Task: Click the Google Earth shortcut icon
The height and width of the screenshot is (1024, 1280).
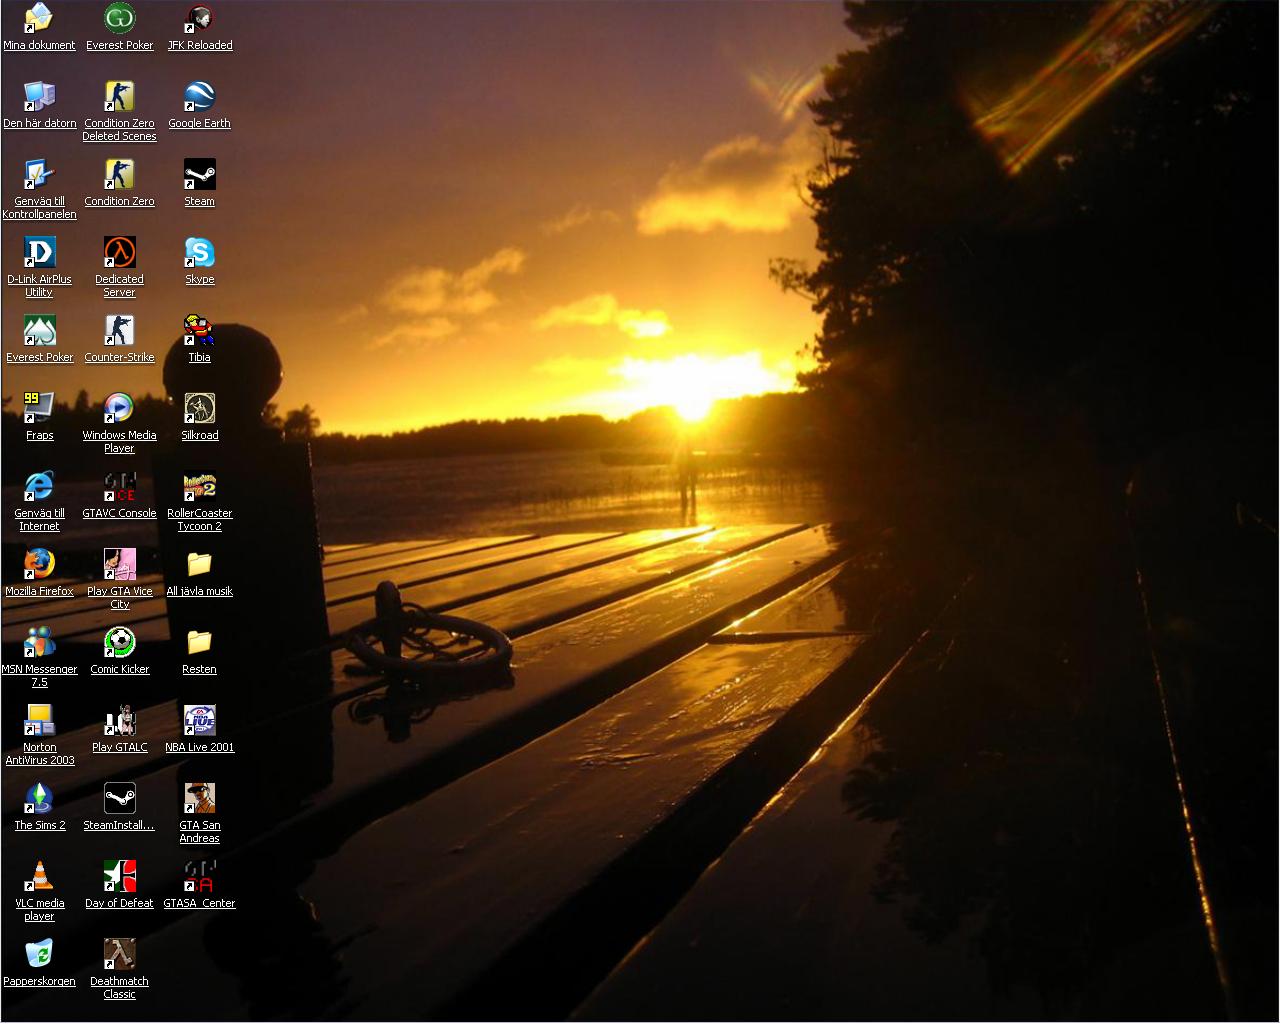Action: tap(199, 97)
